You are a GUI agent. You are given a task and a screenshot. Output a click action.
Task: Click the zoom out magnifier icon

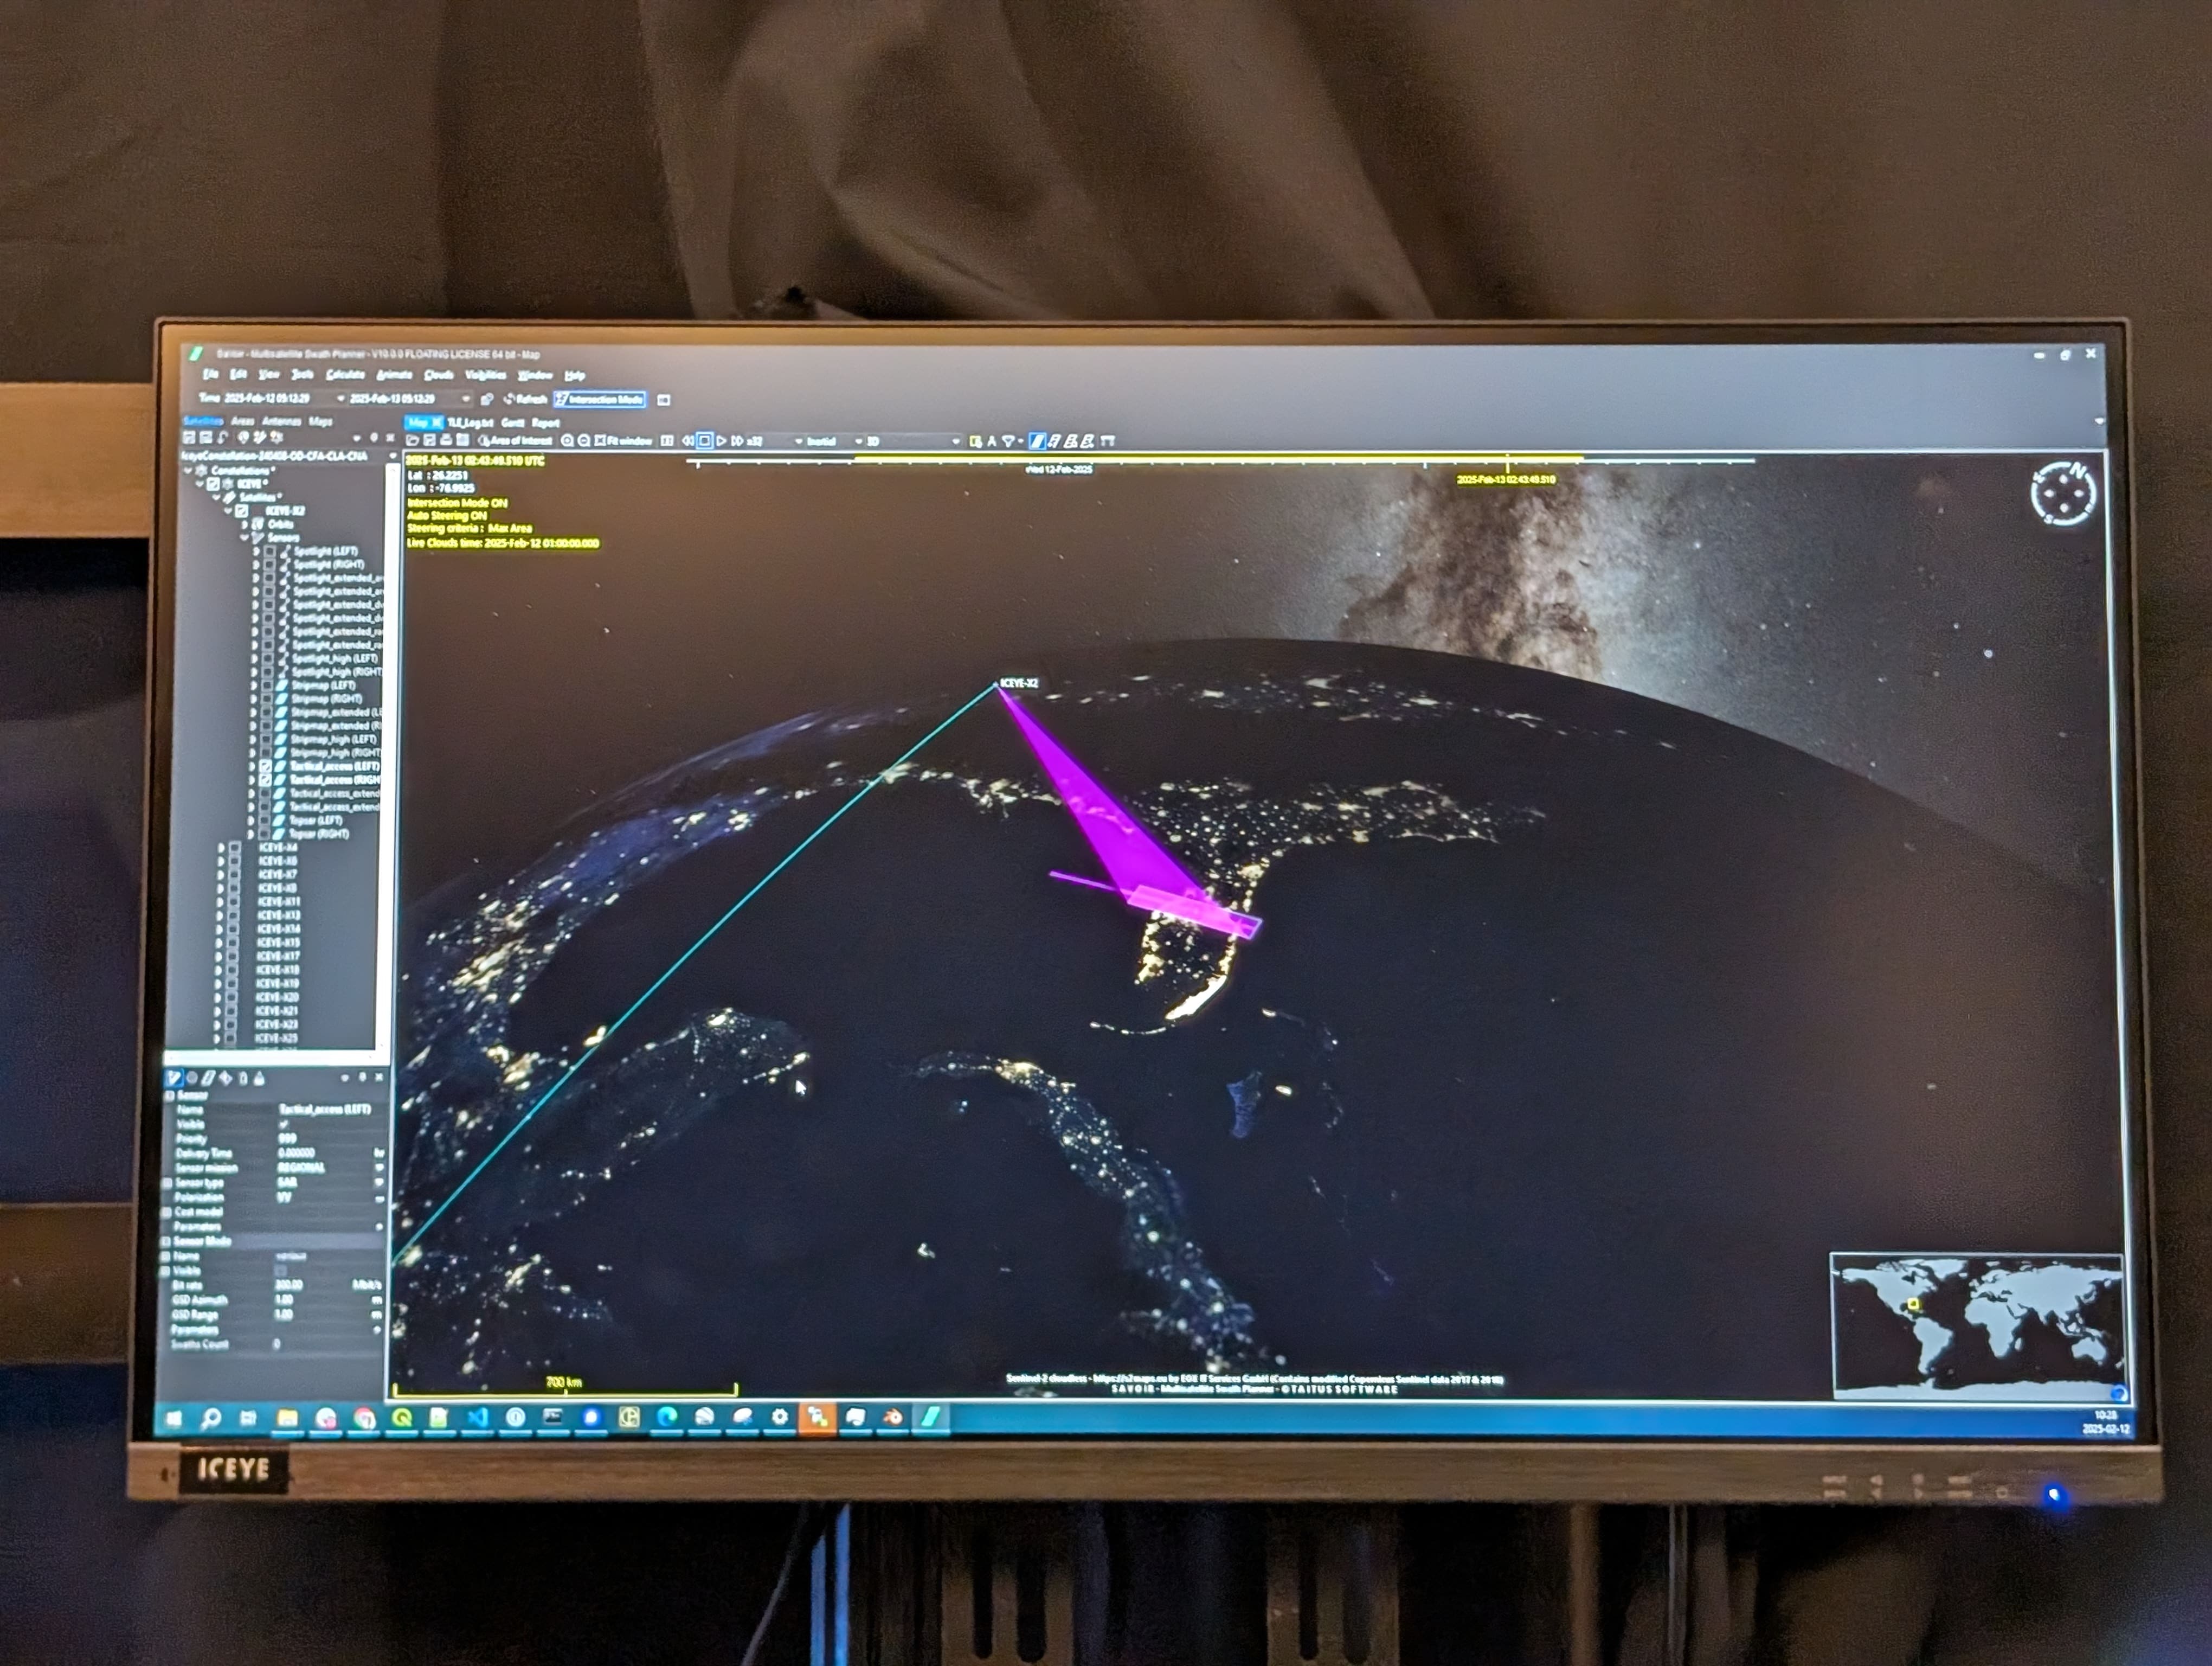(x=584, y=440)
